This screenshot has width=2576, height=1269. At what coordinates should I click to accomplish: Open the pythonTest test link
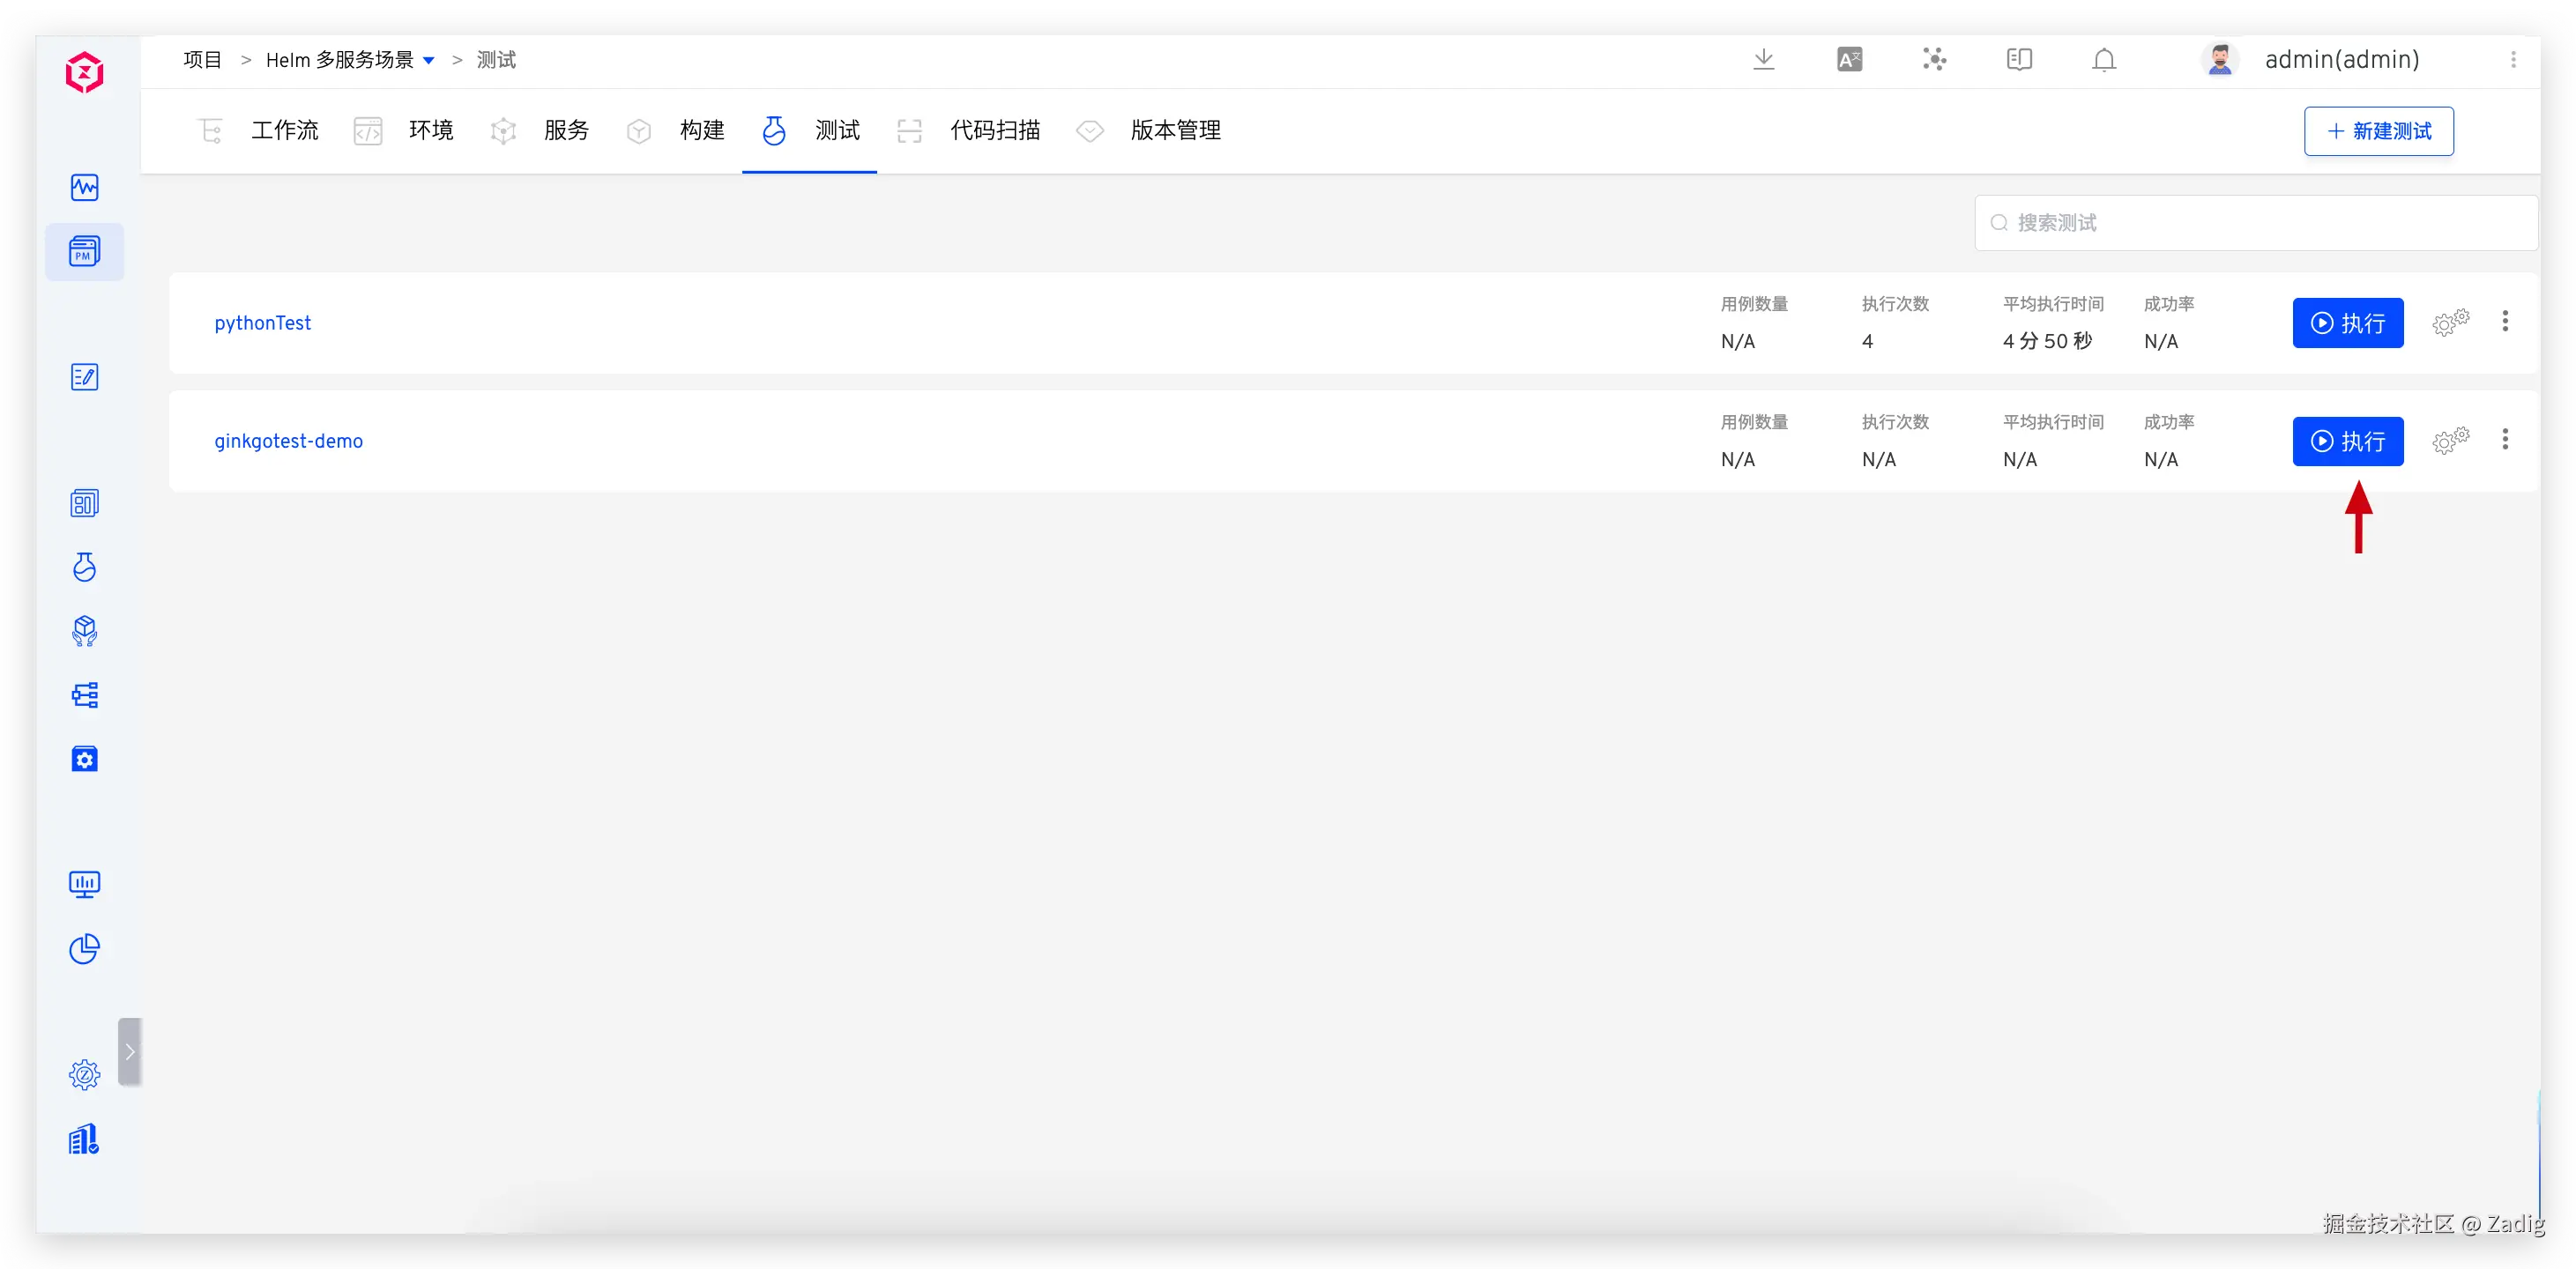[x=262, y=323]
